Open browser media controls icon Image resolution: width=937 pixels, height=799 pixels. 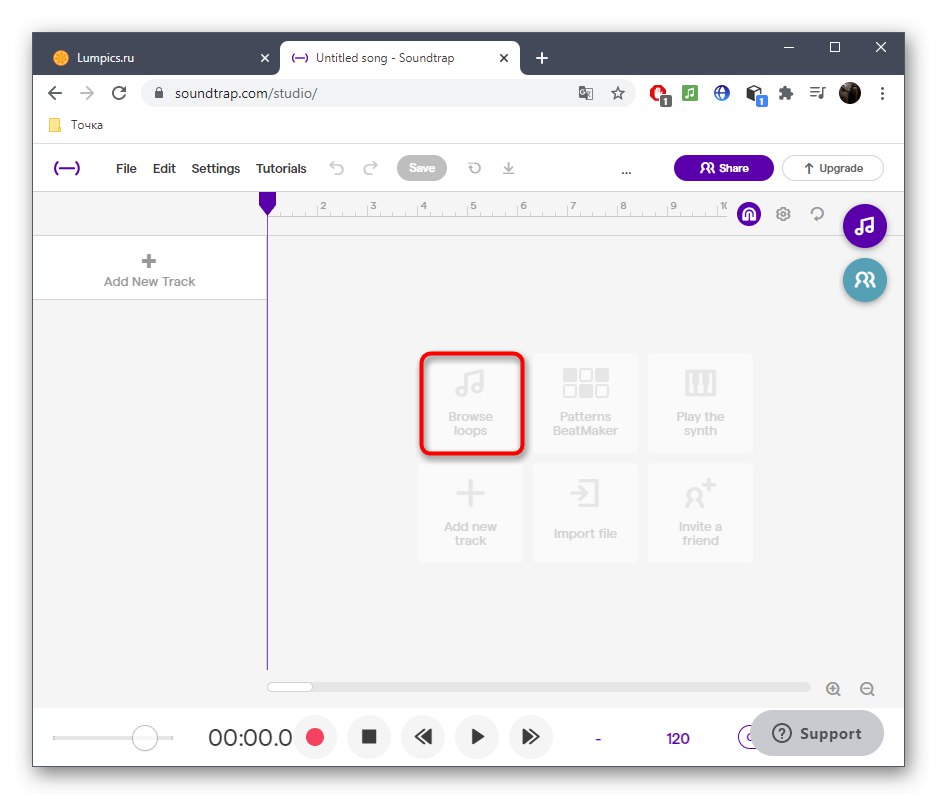tap(817, 93)
